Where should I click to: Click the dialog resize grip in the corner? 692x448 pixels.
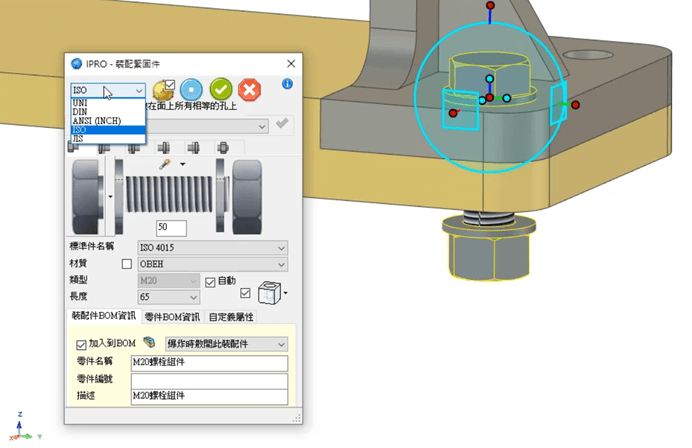pos(297,418)
